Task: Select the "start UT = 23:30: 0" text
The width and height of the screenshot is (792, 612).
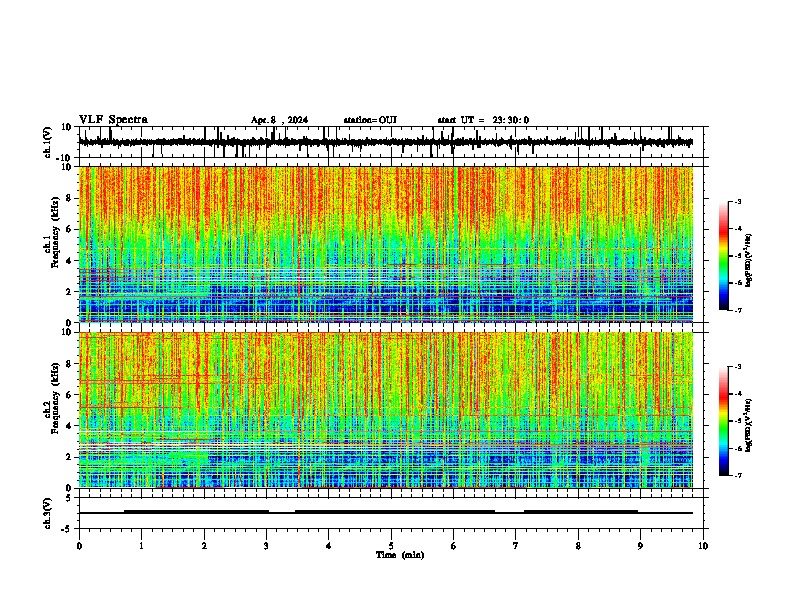Action: (483, 120)
